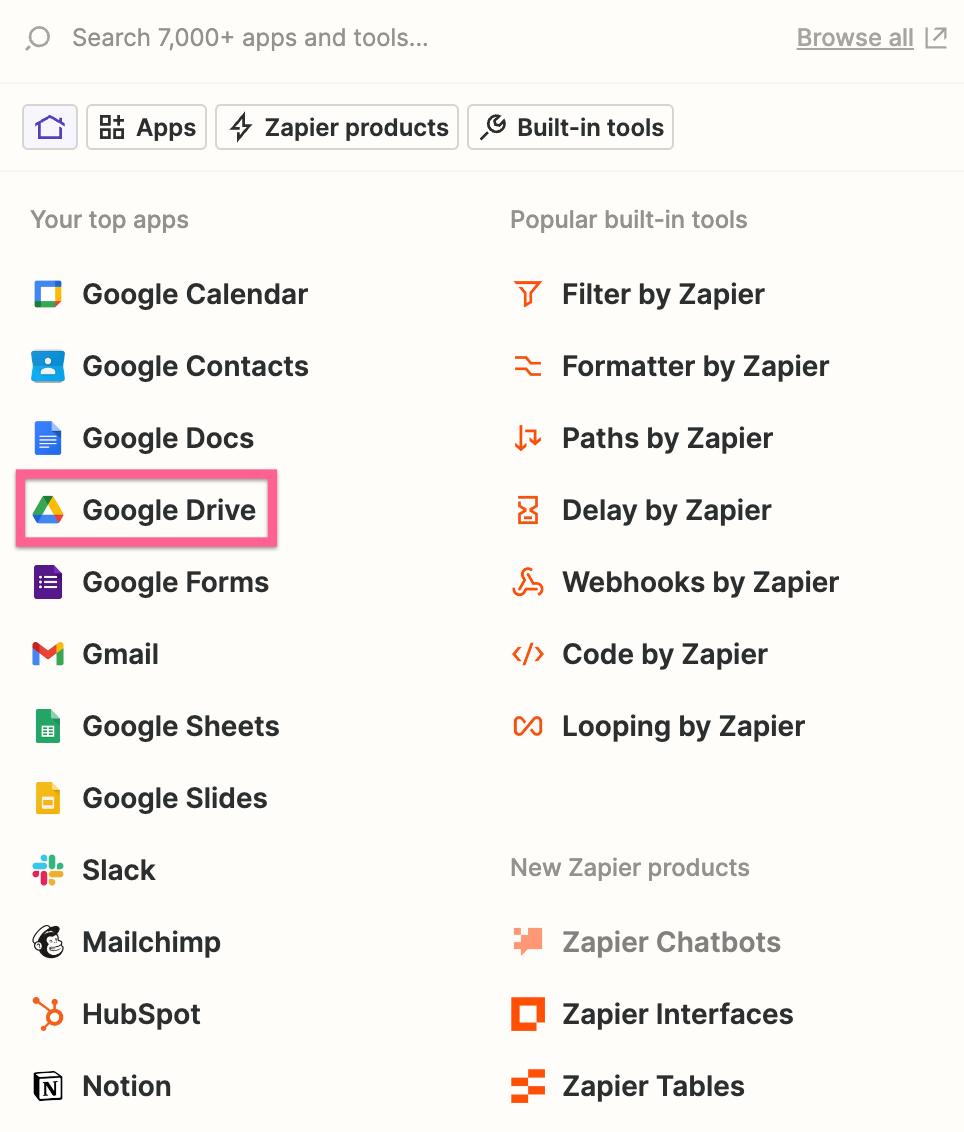The width and height of the screenshot is (964, 1132).
Task: Switch to the Apps tab
Action: coord(147,127)
